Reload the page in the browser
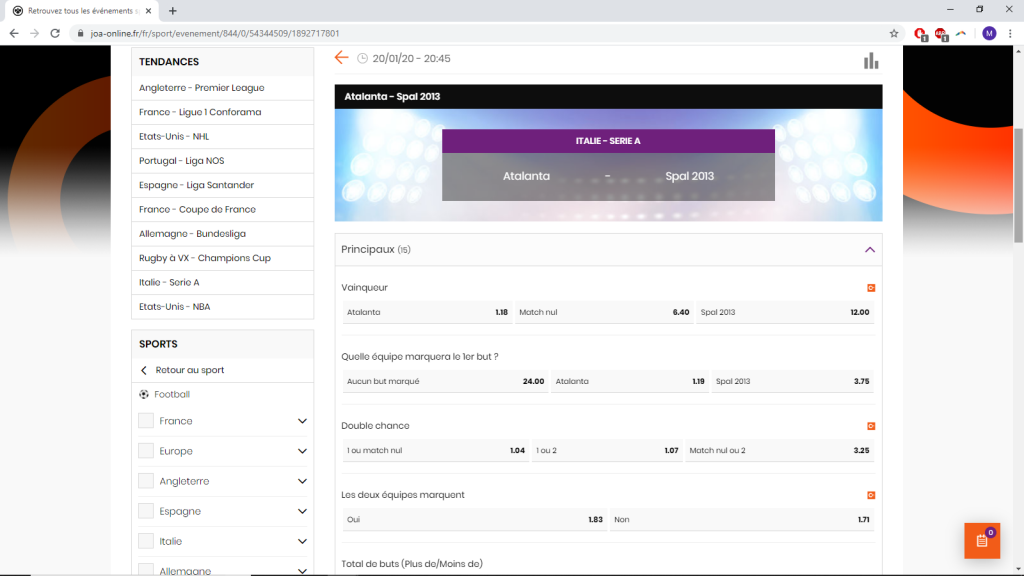Screen dimensions: 1024x576 55,33
